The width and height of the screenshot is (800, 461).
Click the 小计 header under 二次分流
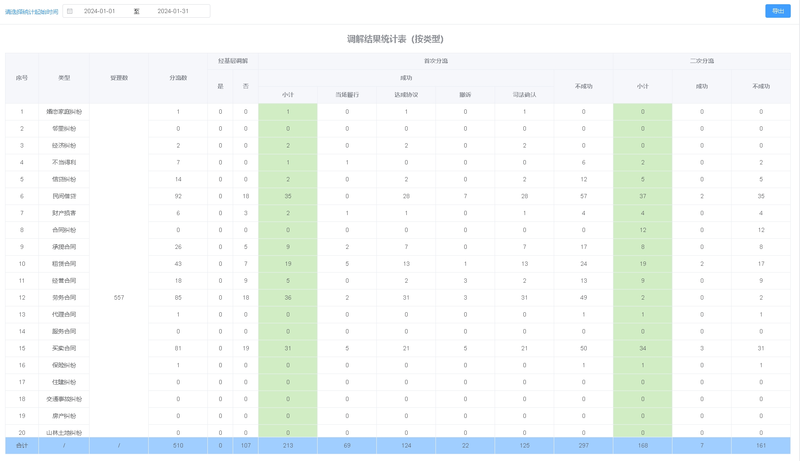pos(642,87)
